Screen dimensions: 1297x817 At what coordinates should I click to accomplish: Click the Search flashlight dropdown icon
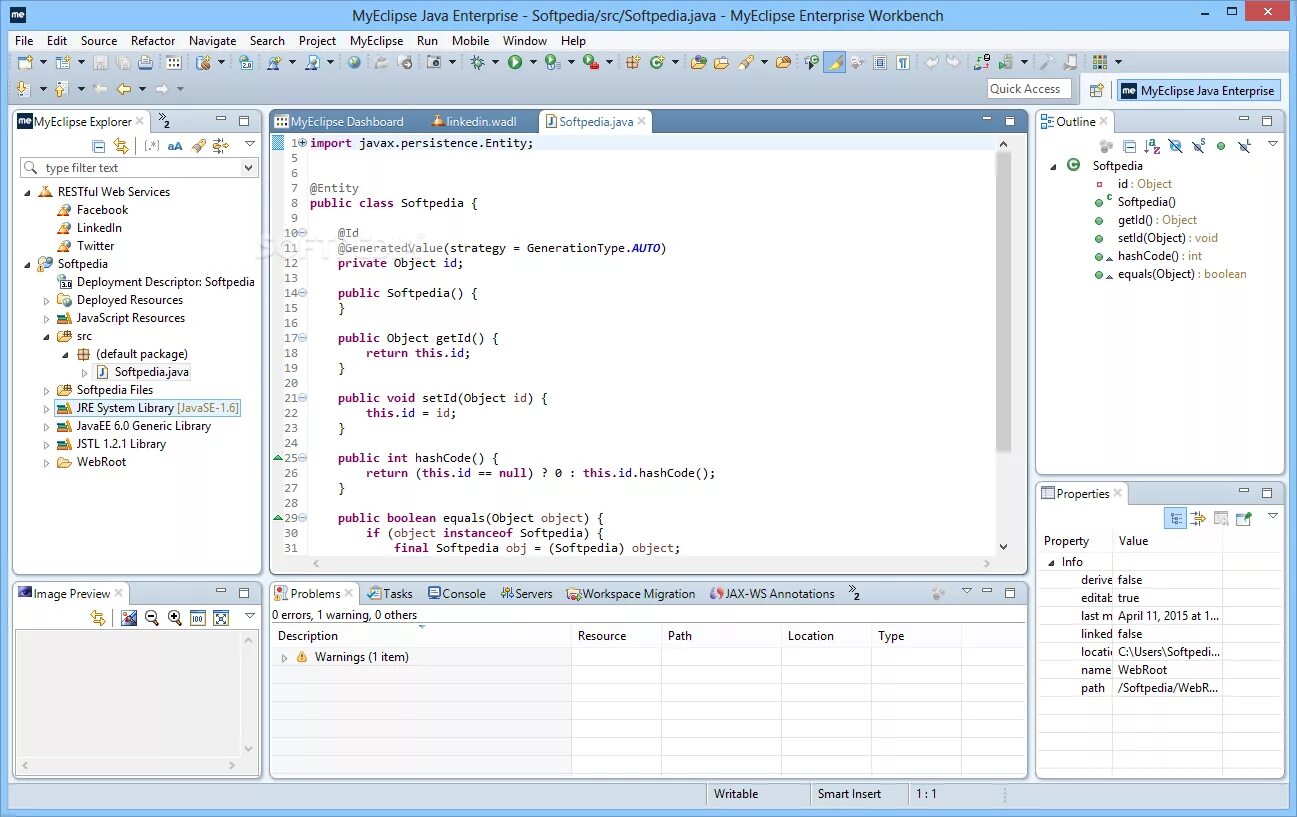tap(745, 62)
